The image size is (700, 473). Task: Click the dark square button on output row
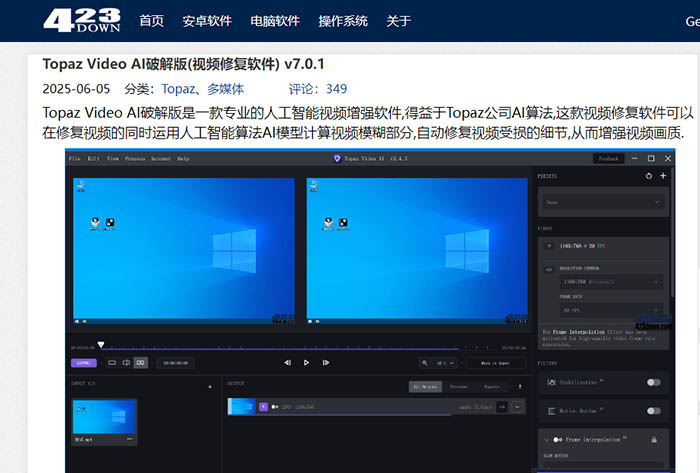click(x=502, y=407)
